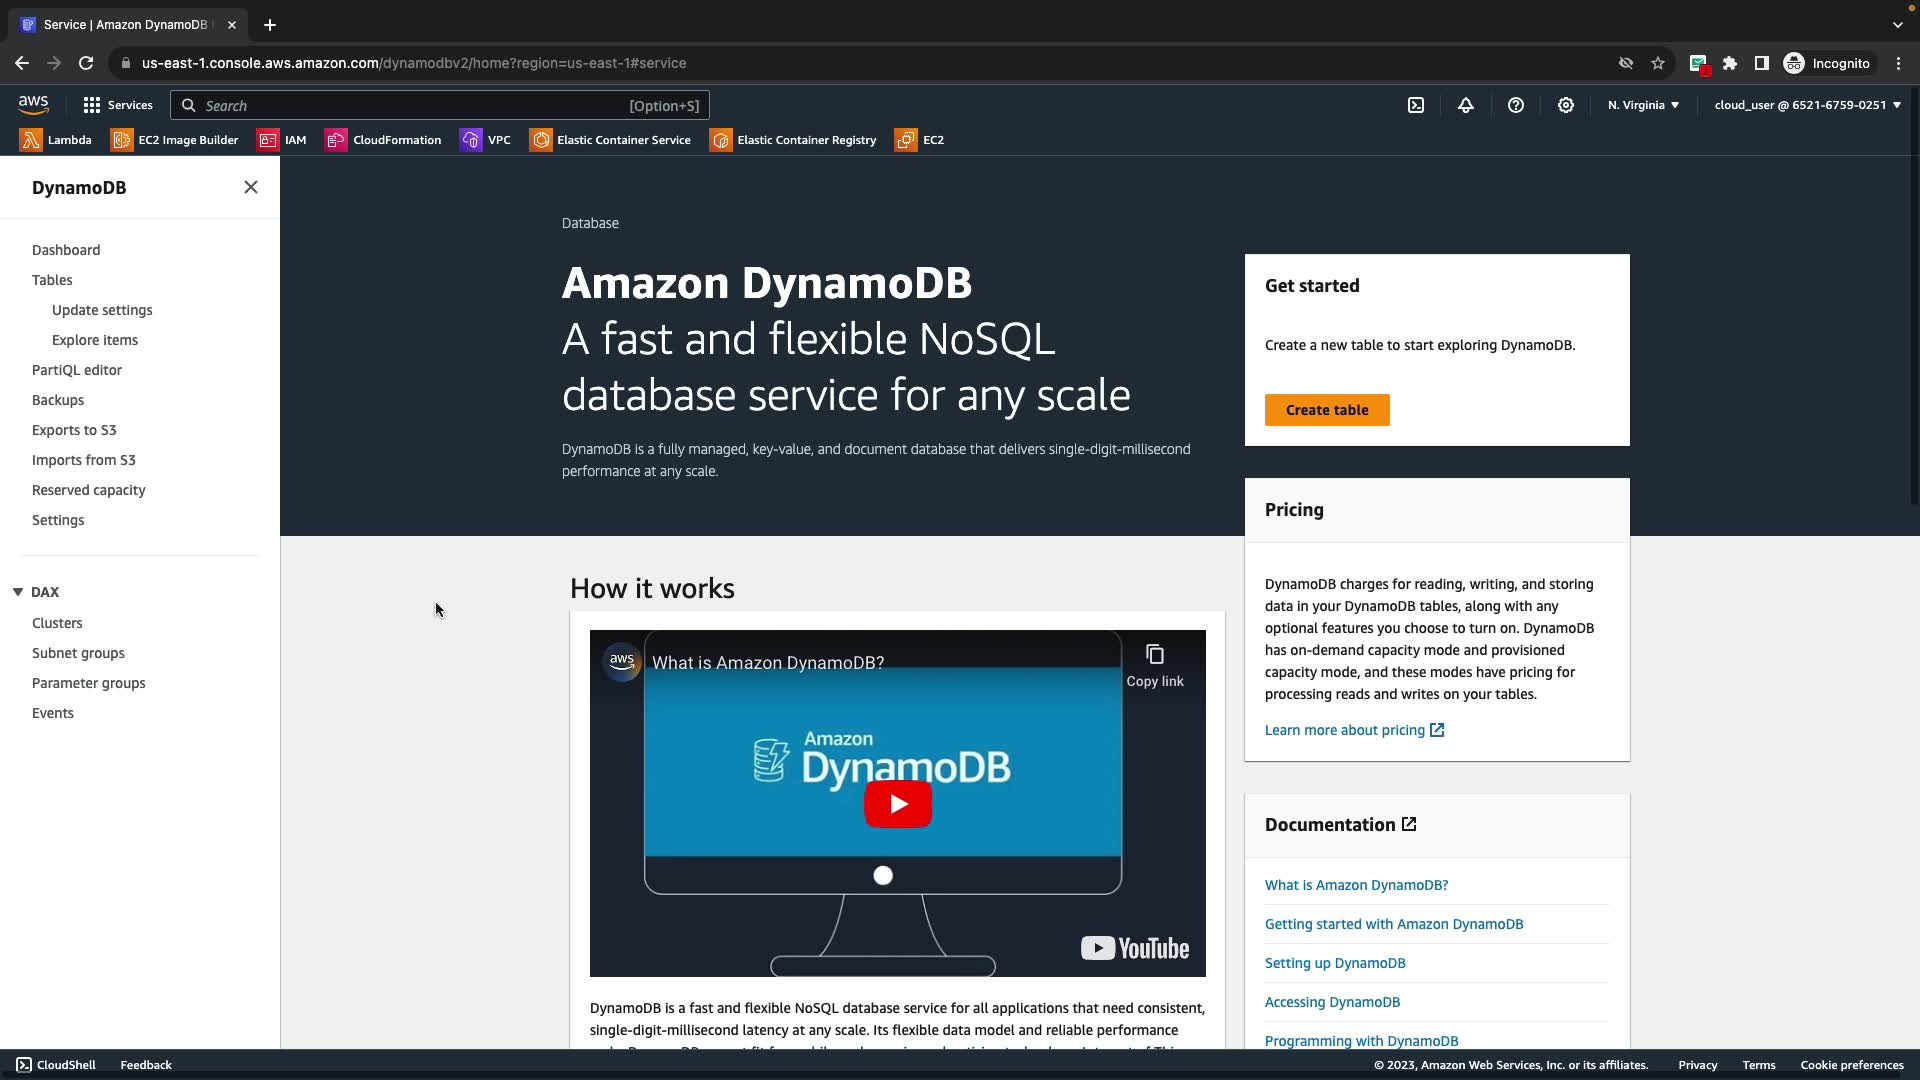
Task: Select PartiQL editor in the sidebar
Action: click(x=77, y=370)
